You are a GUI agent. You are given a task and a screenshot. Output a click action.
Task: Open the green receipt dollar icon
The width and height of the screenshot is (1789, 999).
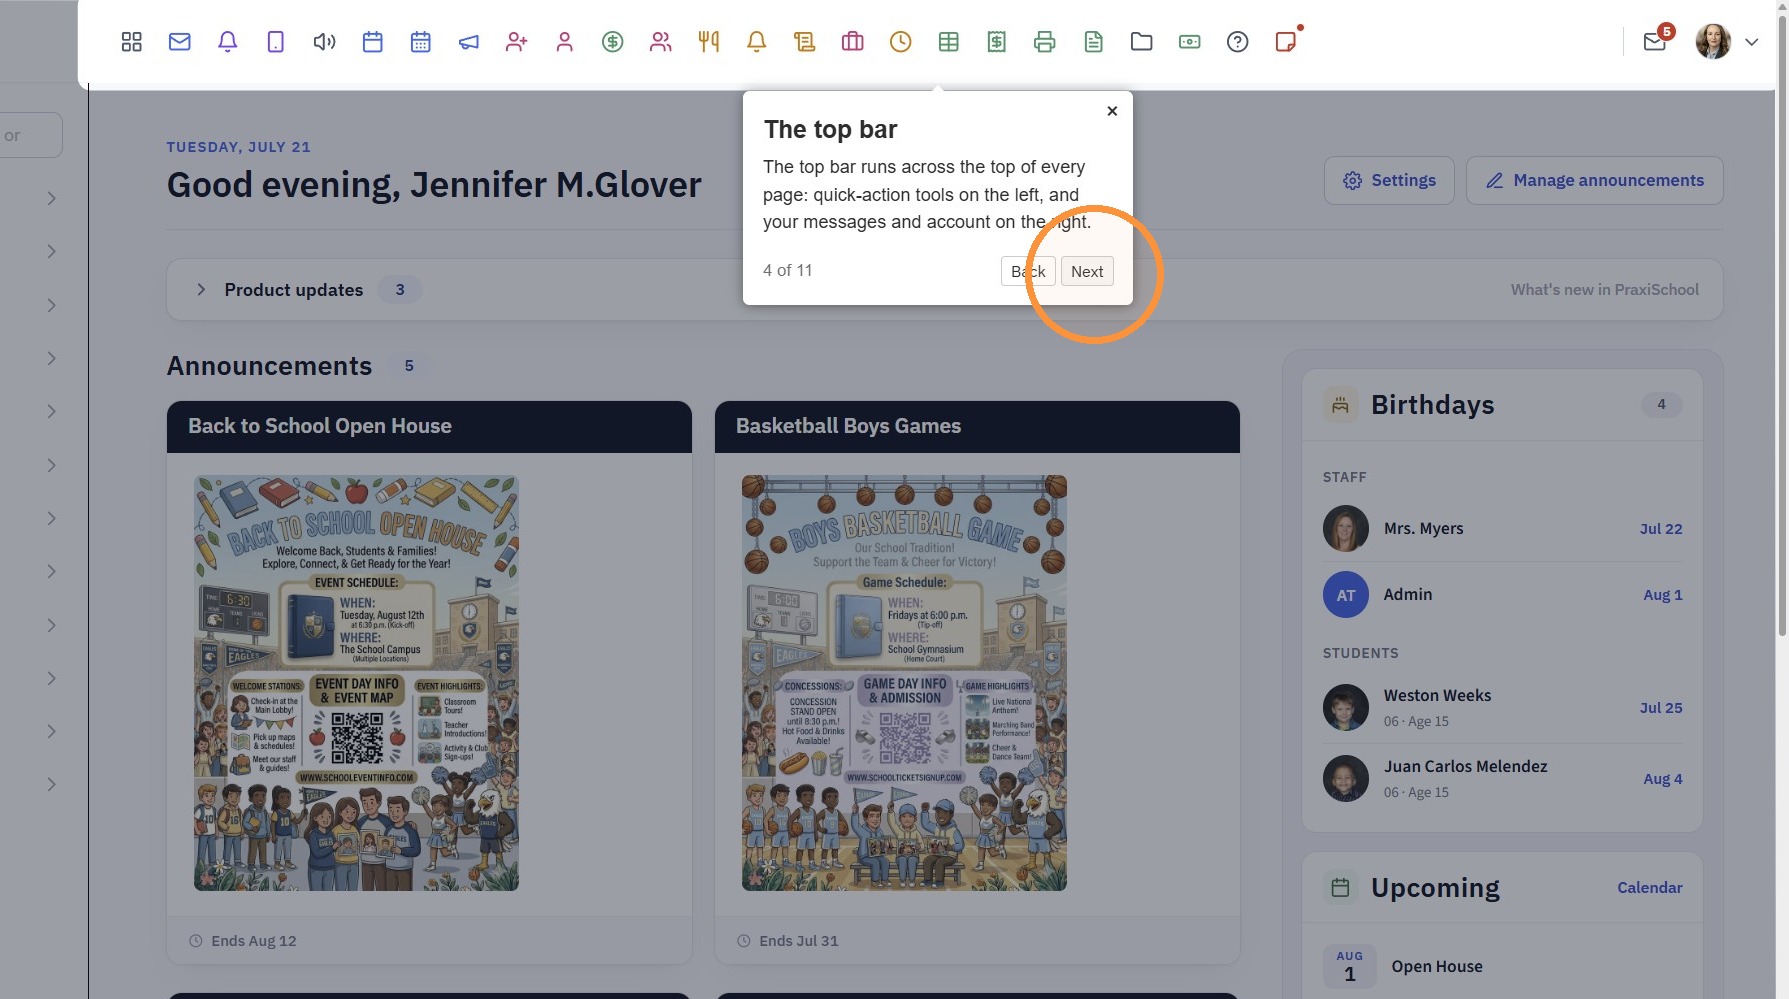coord(997,42)
